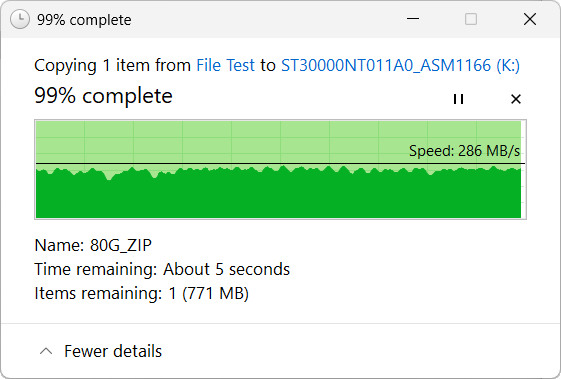Click the clock icon in the title bar

tap(20, 19)
